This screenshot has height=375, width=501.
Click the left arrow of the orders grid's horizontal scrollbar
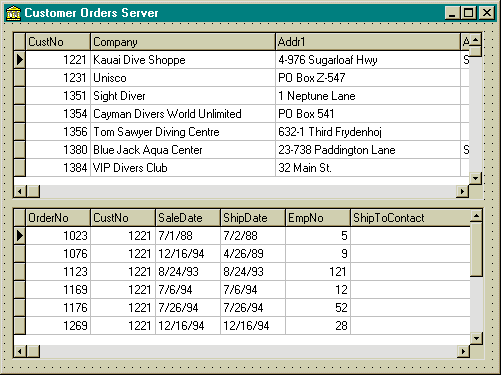(20, 351)
